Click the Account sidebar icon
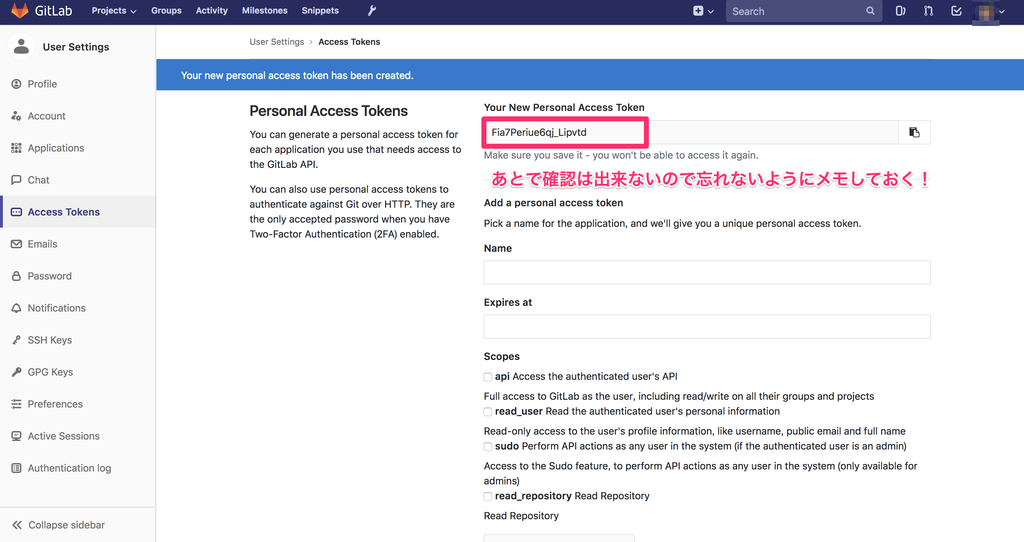1024x542 pixels. pyautogui.click(x=16, y=116)
